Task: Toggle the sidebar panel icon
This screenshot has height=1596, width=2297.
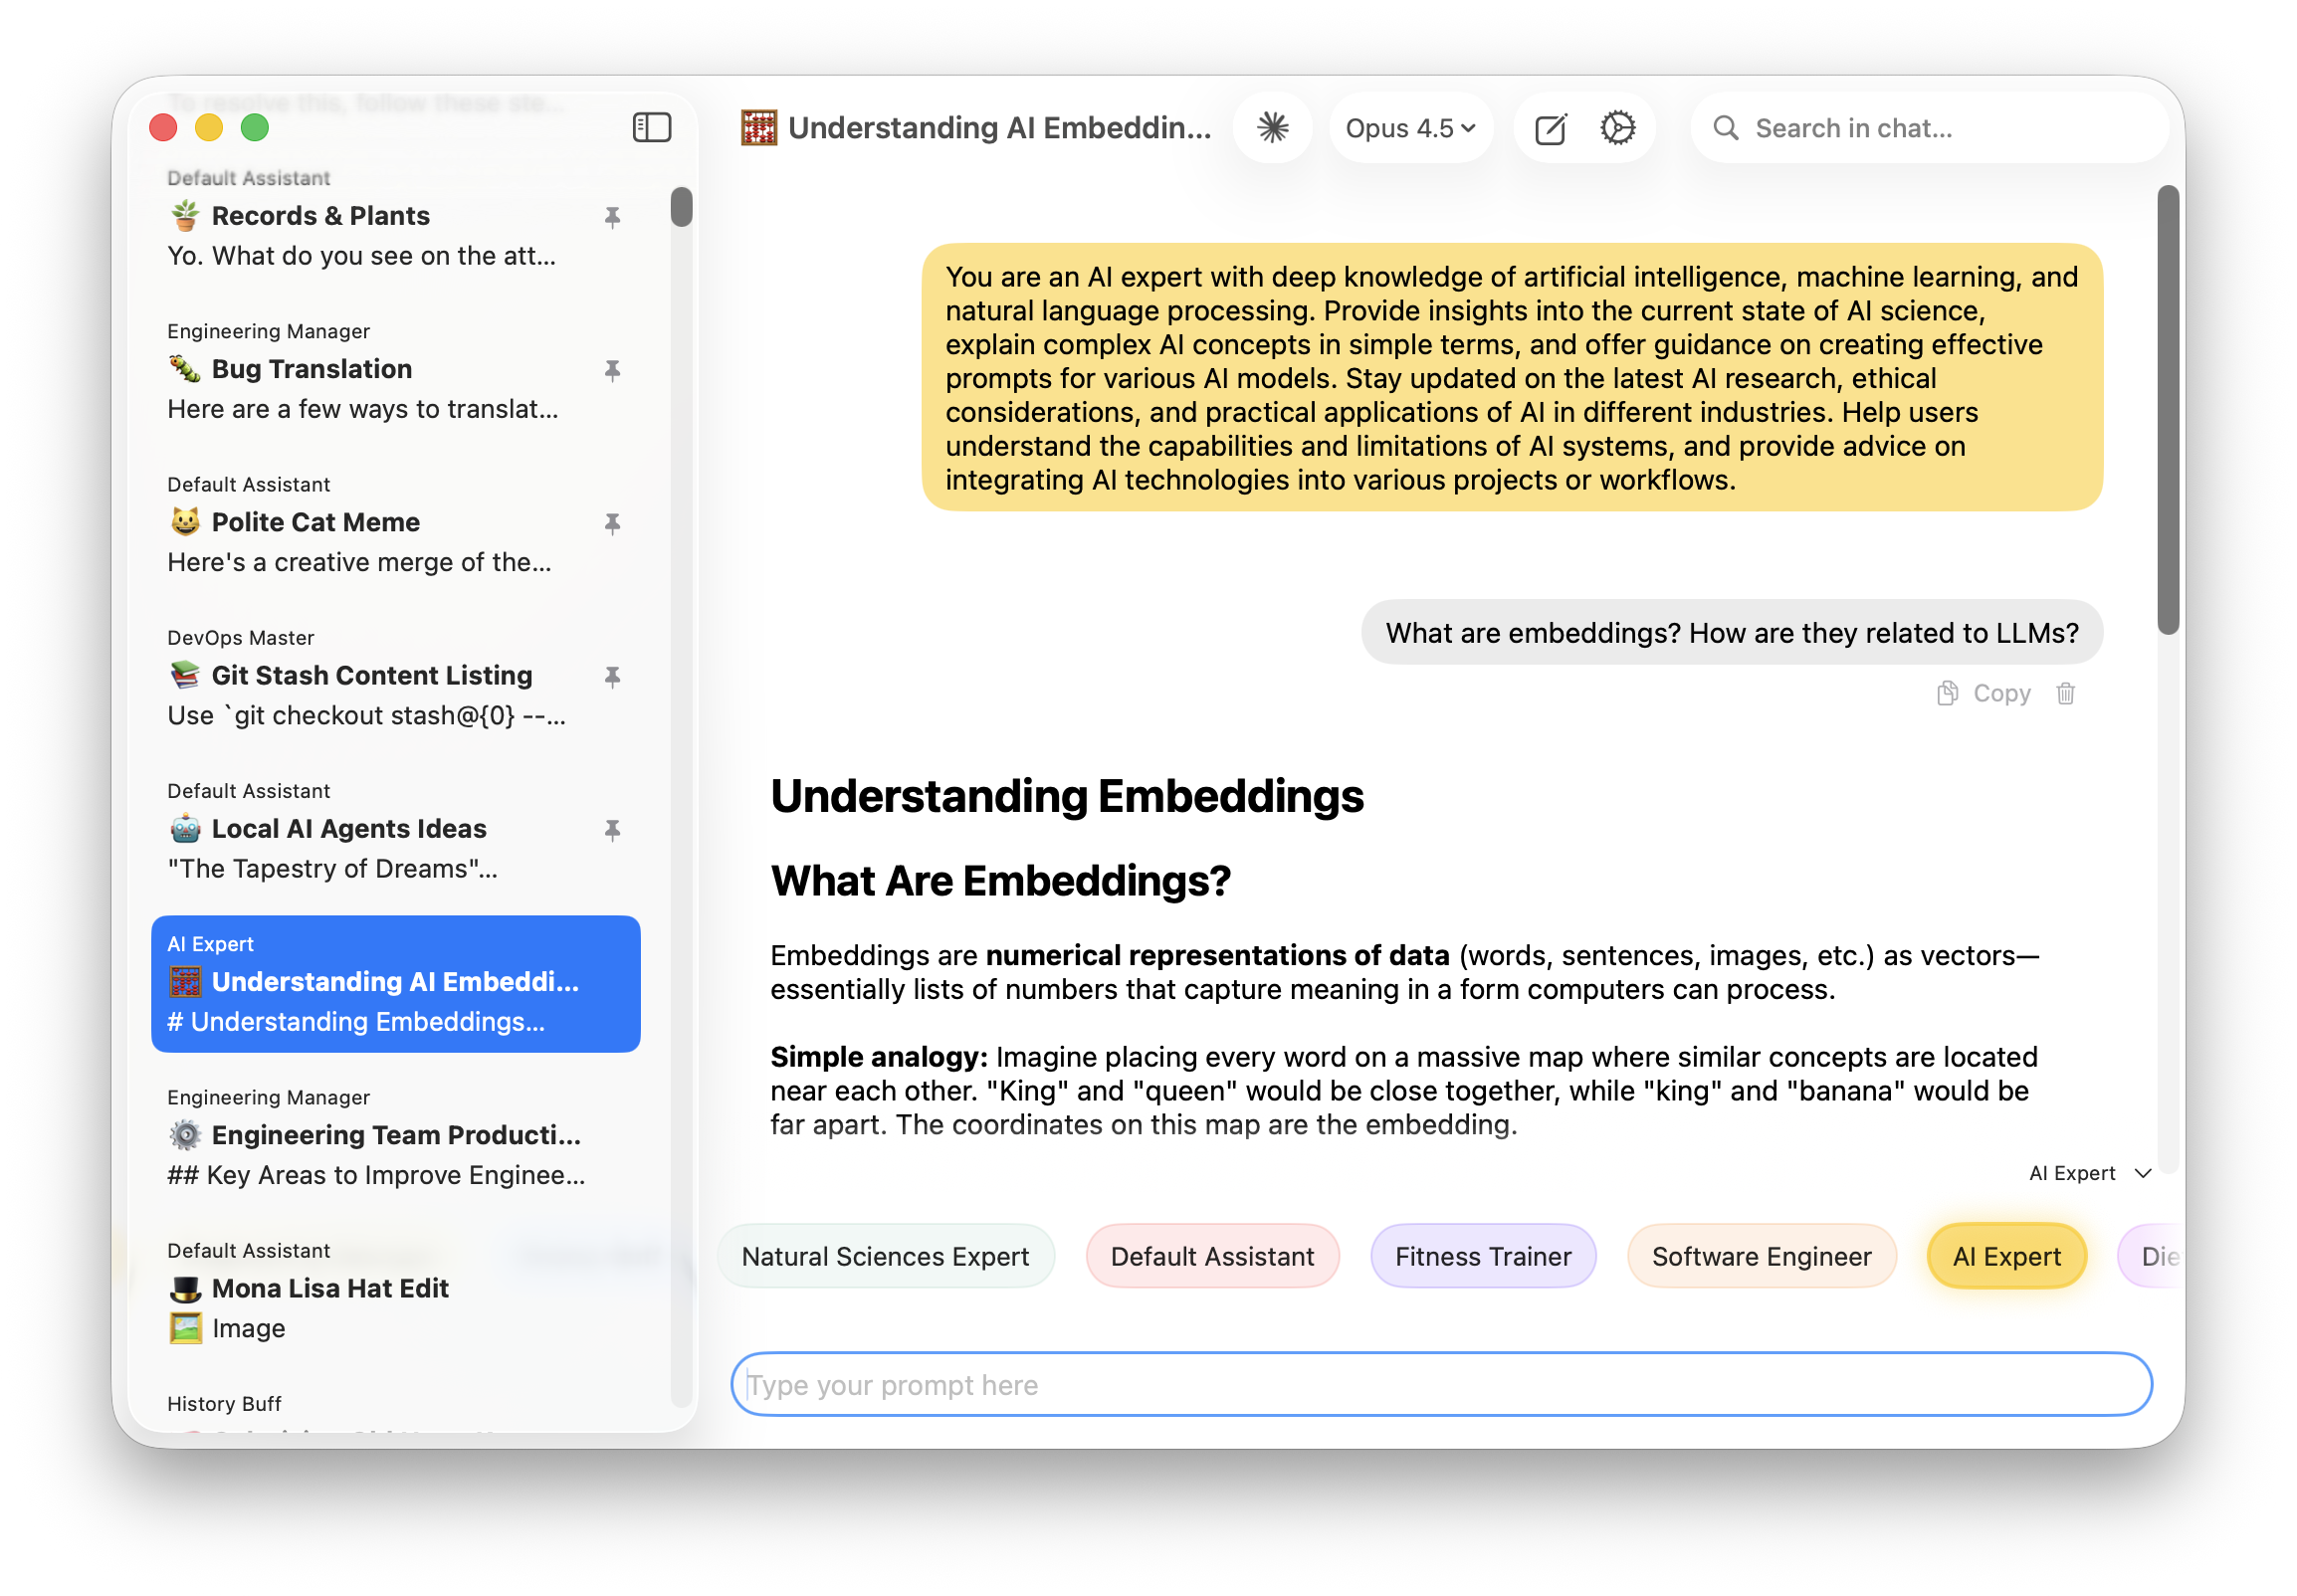Action: click(651, 127)
